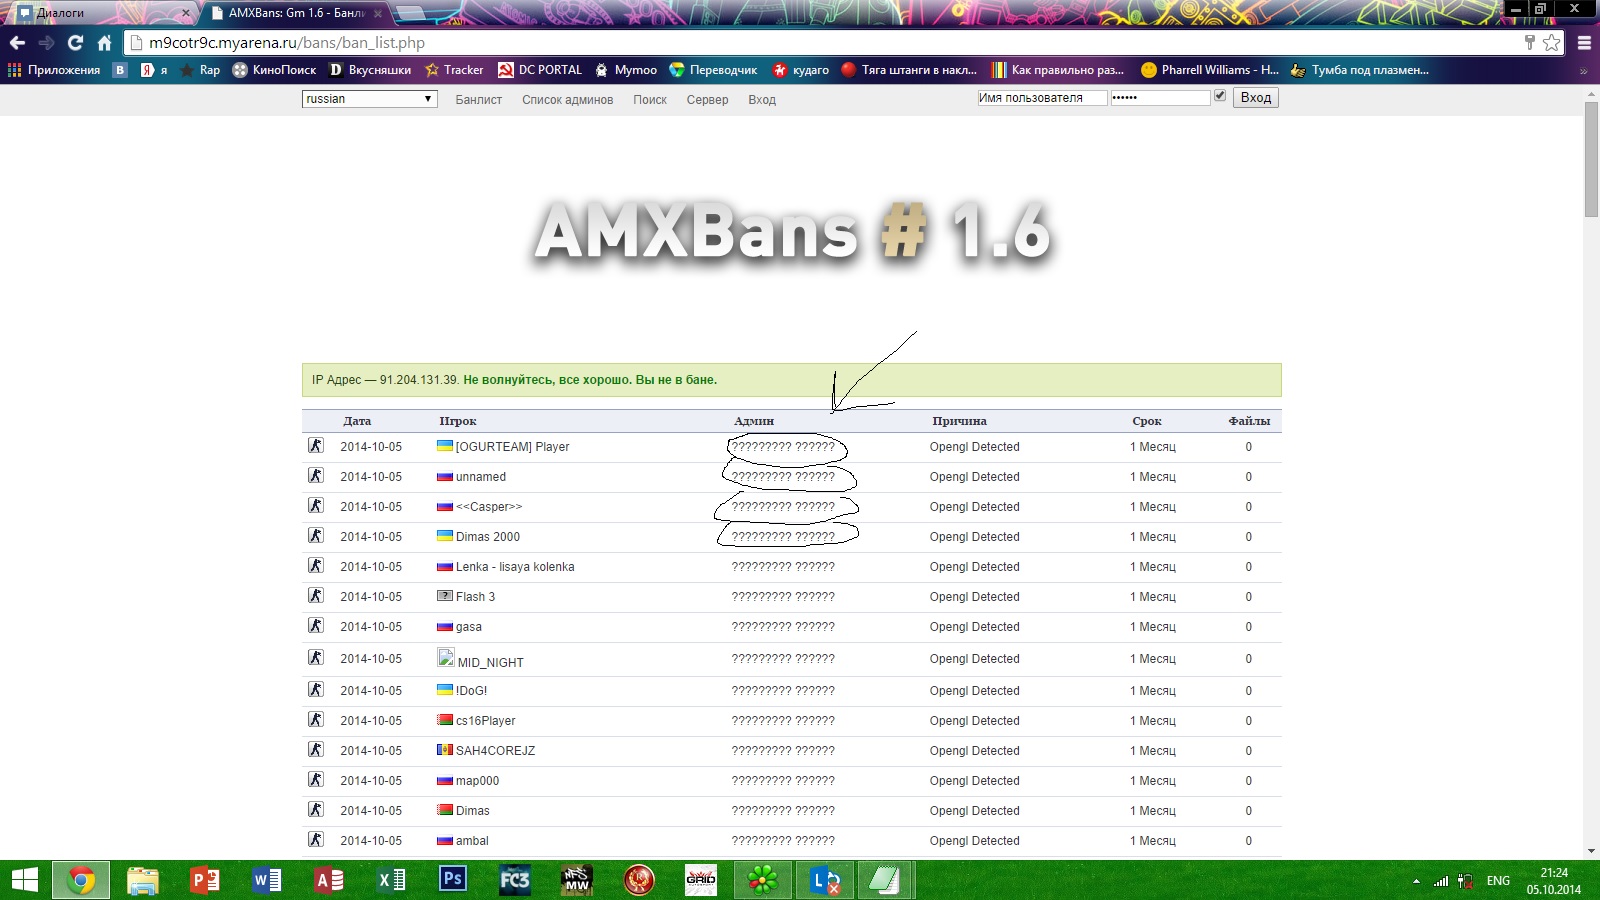Click the Причина column header
This screenshot has height=900, width=1600.
click(x=959, y=421)
